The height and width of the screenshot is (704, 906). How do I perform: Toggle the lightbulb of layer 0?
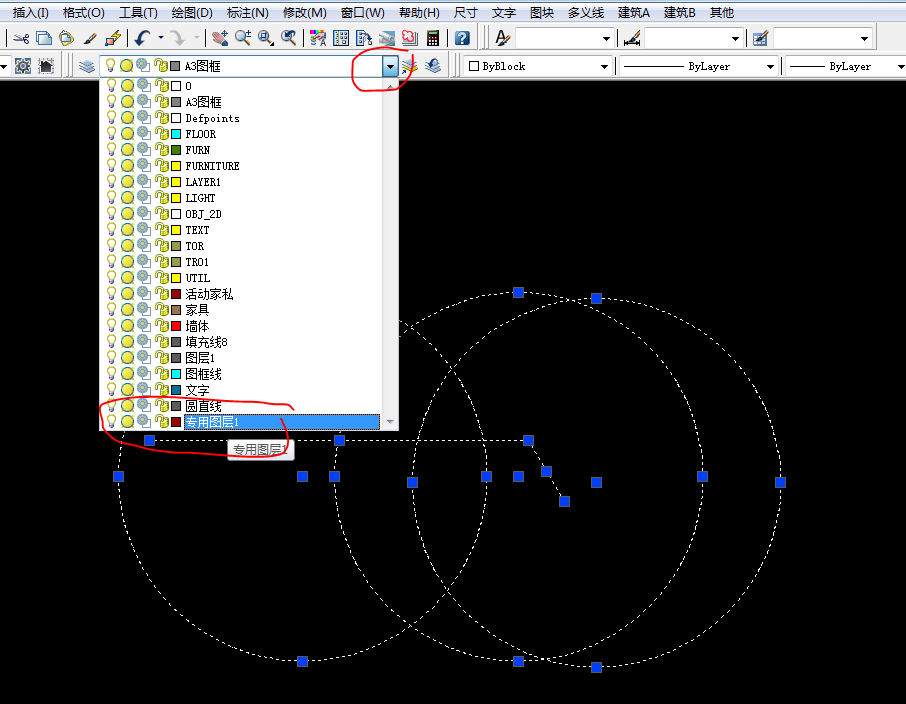coord(111,86)
